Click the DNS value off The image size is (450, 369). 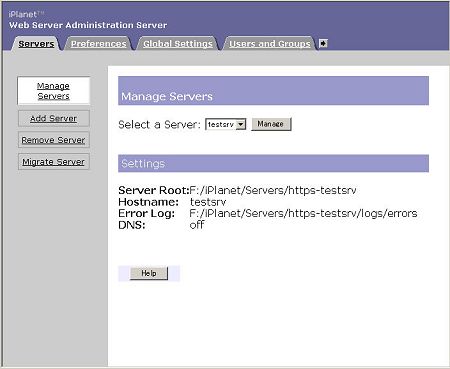pyautogui.click(x=197, y=225)
